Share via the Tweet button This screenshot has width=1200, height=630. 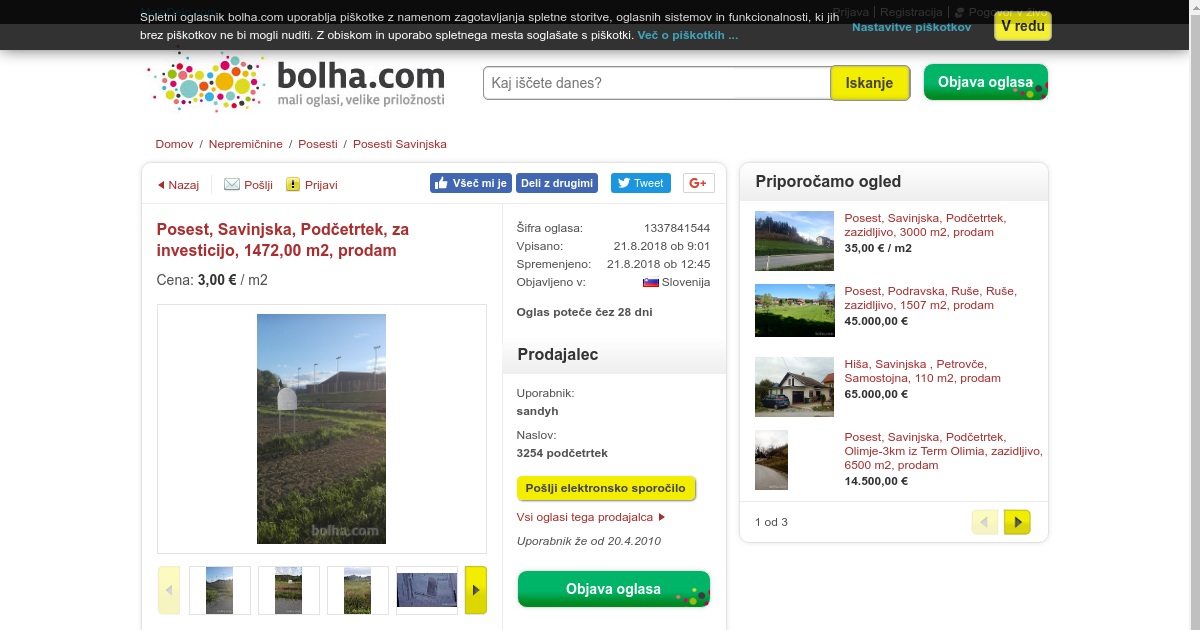coord(640,183)
